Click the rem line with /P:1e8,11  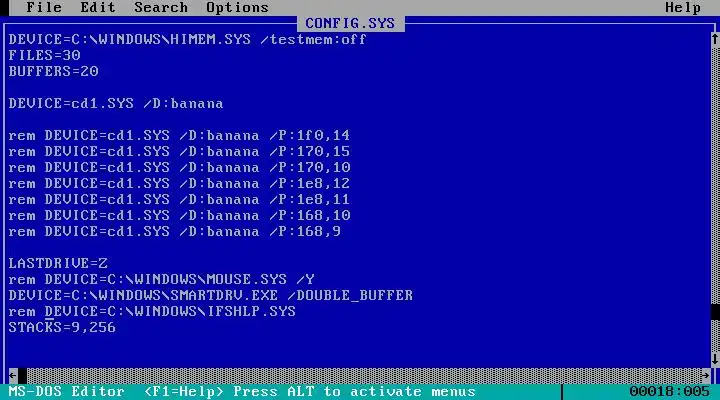[179, 199]
